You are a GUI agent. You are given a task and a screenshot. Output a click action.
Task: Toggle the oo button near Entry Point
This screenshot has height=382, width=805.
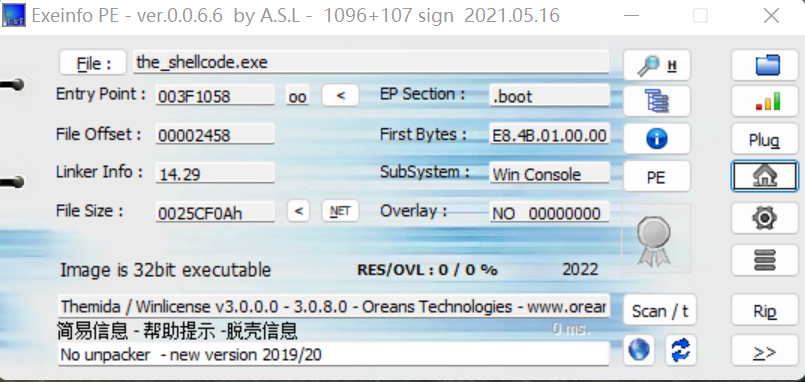pos(297,96)
